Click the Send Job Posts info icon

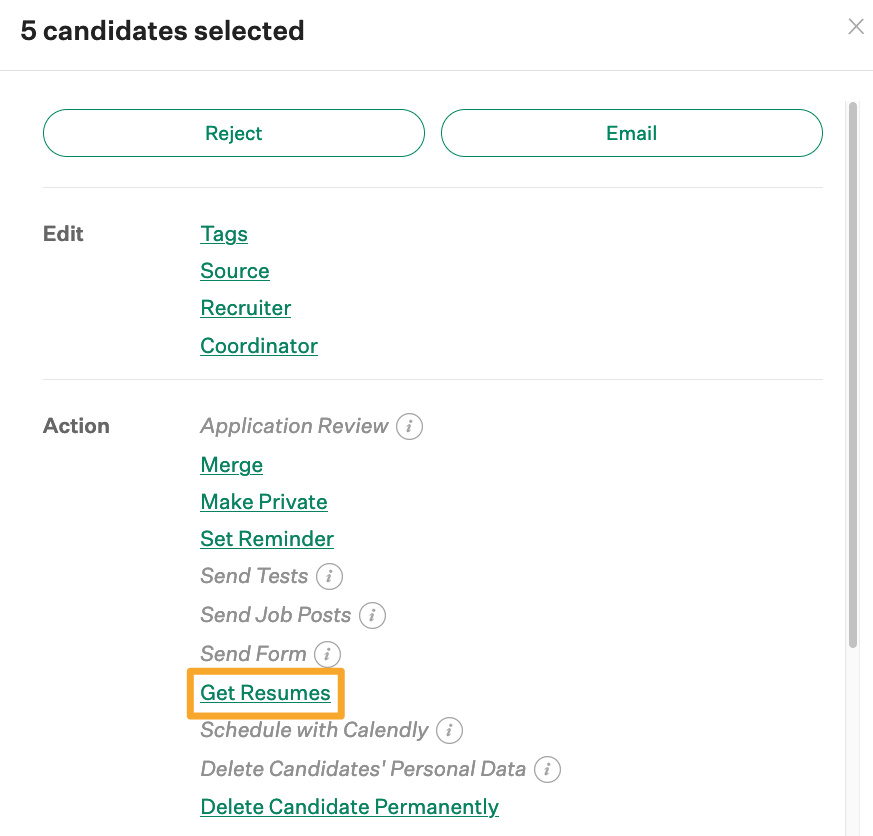tap(372, 616)
